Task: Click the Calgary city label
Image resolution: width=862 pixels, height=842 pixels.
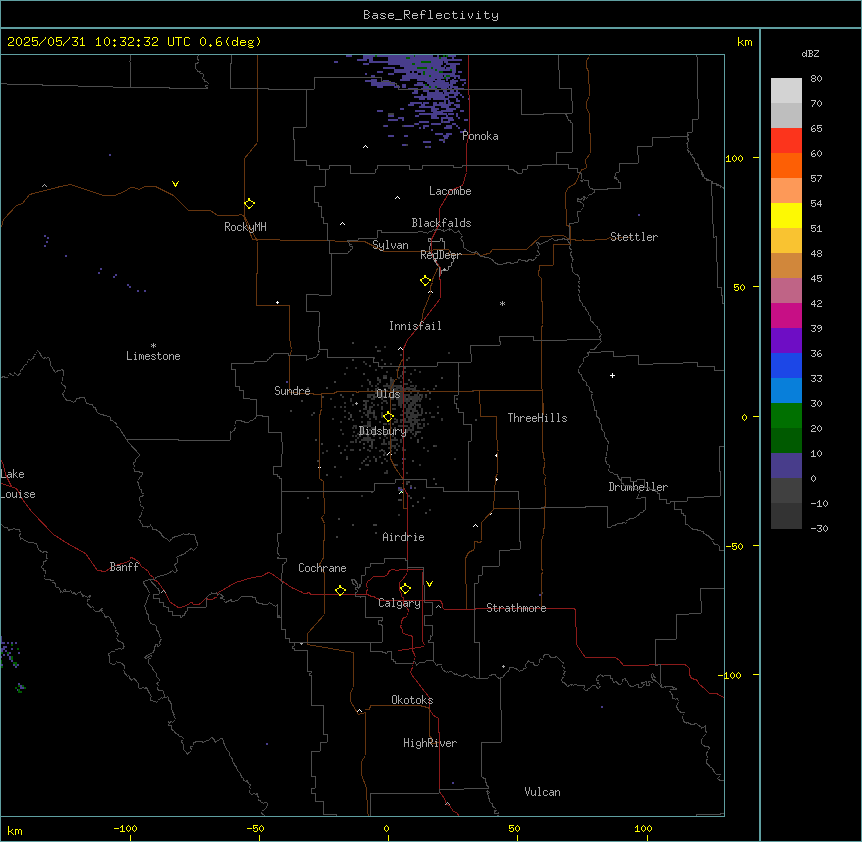Action: pyautogui.click(x=399, y=603)
